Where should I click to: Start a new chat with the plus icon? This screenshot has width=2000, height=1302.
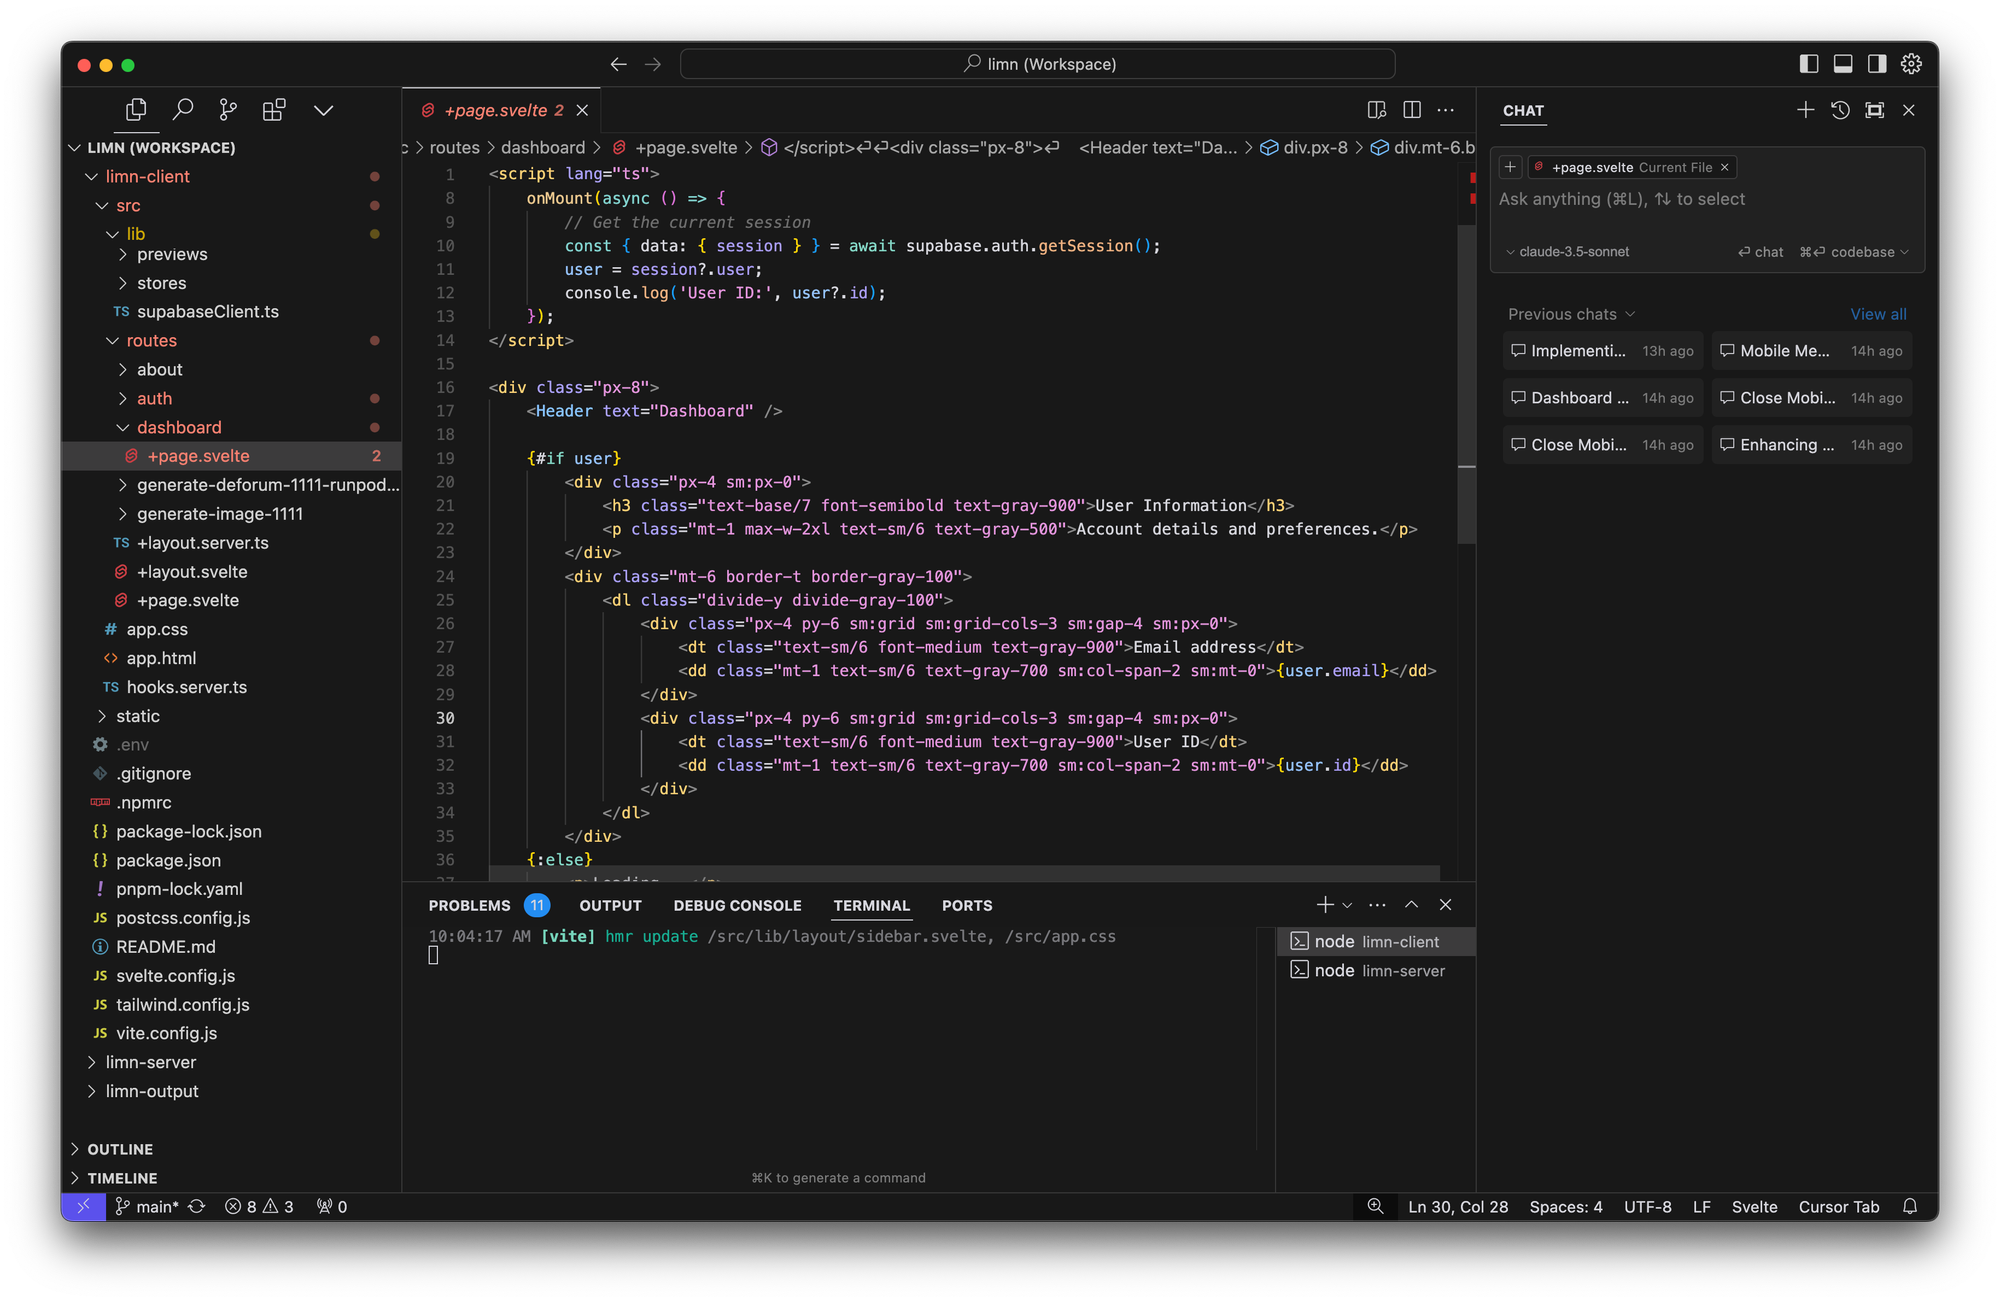(x=1805, y=110)
